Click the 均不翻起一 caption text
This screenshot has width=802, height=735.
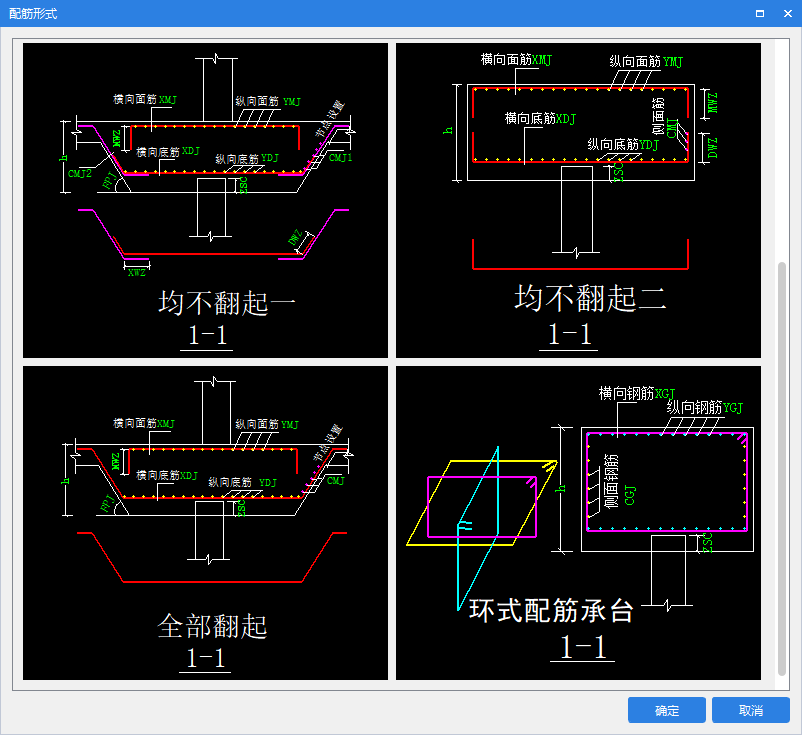[227, 302]
